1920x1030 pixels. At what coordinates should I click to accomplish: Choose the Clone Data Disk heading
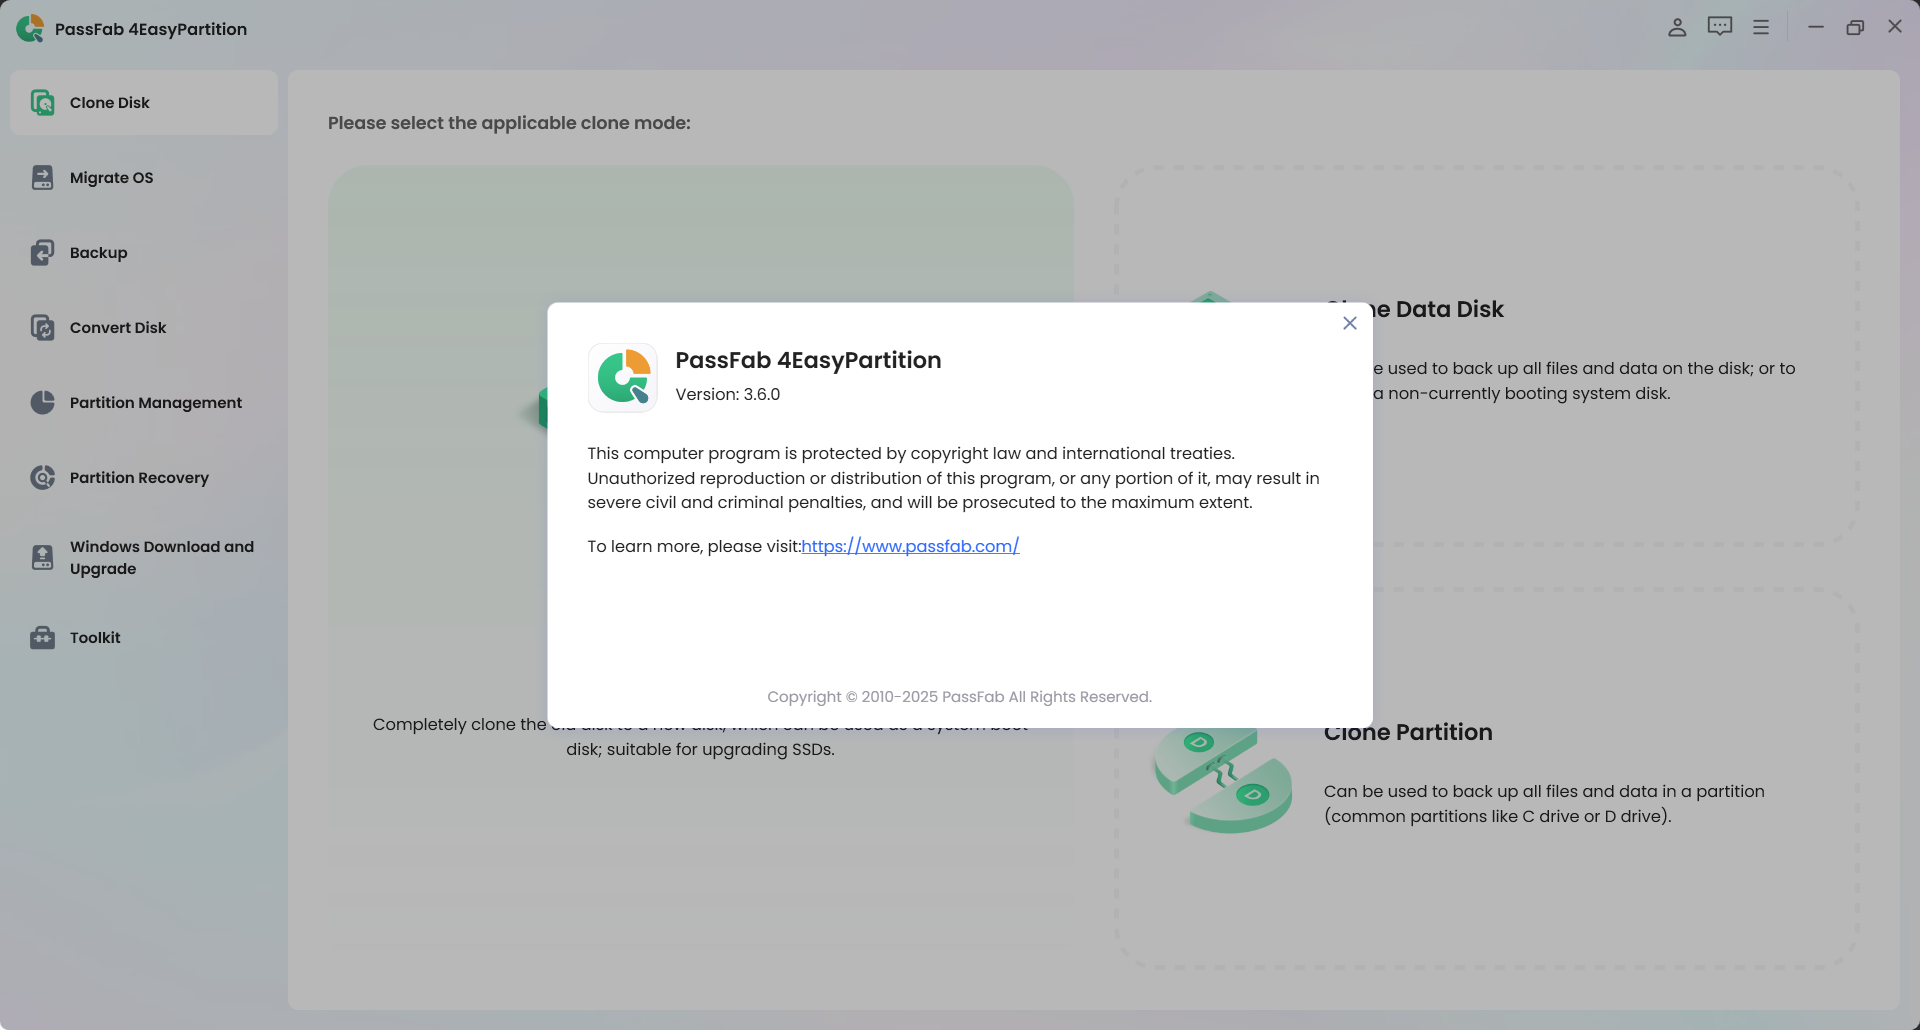tap(1438, 309)
